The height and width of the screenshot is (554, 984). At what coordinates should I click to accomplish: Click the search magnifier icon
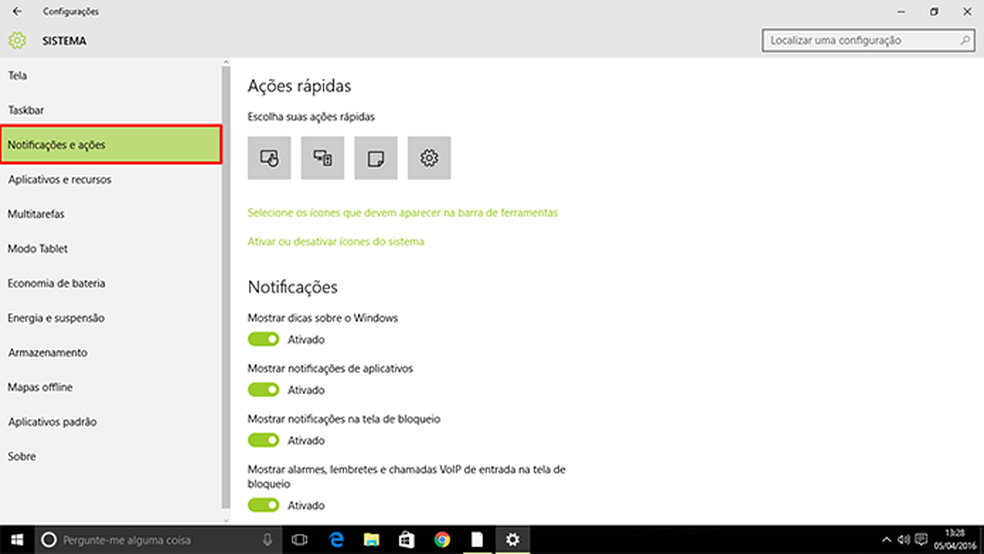(x=965, y=40)
